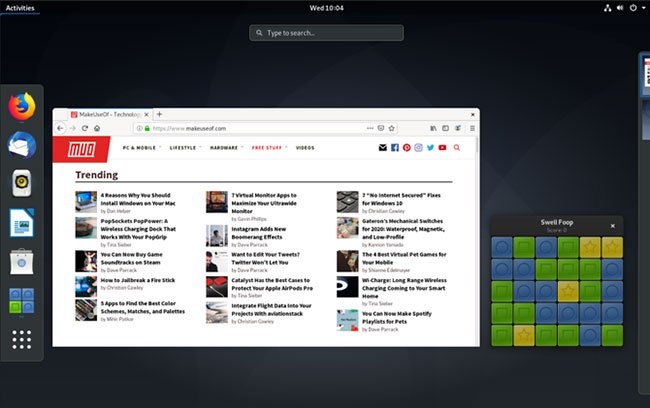Click the network status icon in top bar
This screenshot has height=408, width=650.
(607, 8)
